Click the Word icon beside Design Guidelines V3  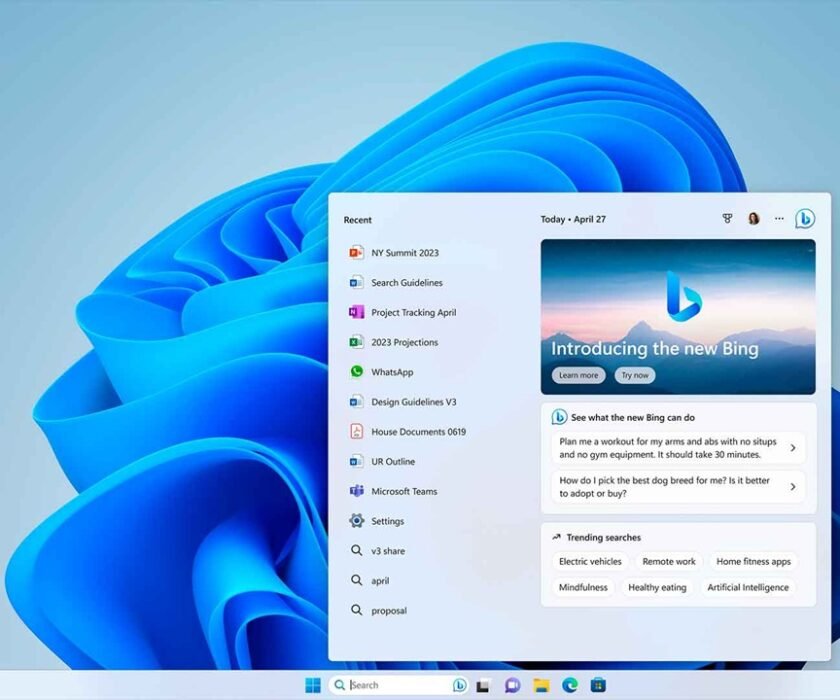pos(356,402)
